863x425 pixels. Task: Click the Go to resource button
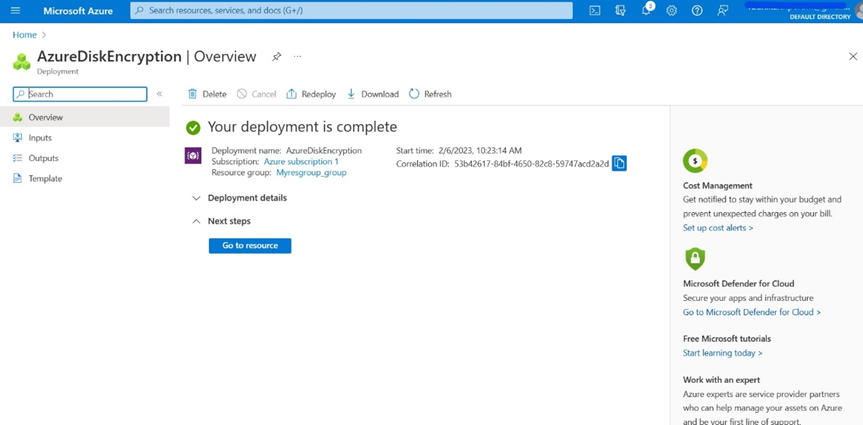pos(250,246)
